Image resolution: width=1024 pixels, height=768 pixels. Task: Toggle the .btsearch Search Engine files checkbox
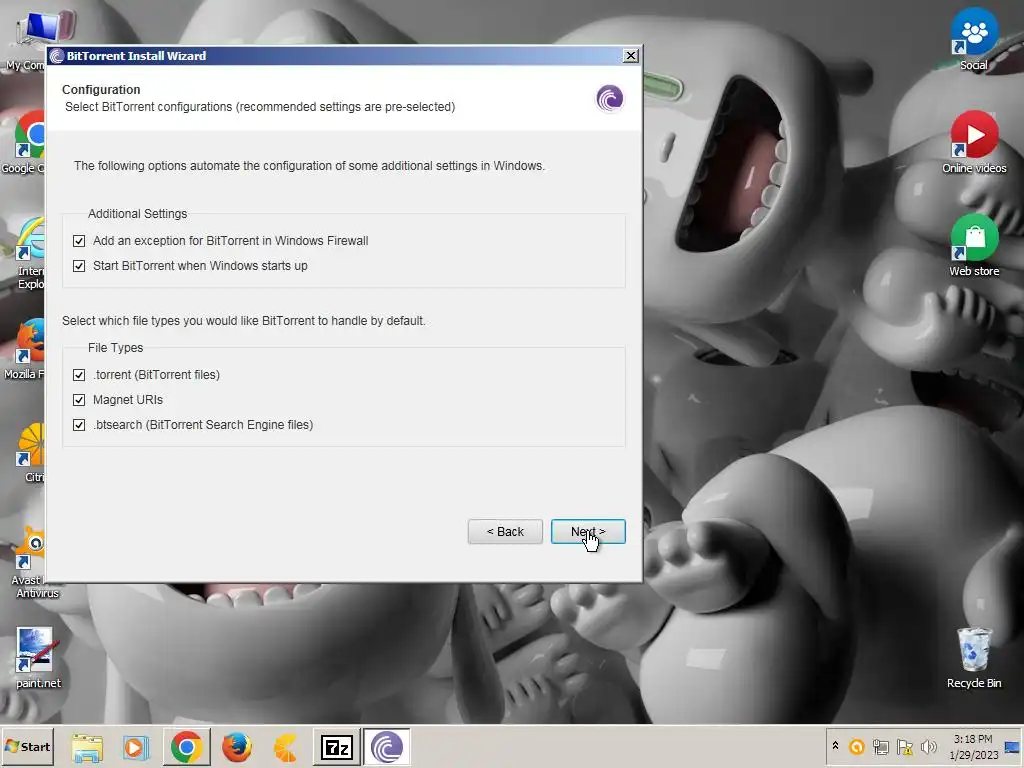click(79, 425)
